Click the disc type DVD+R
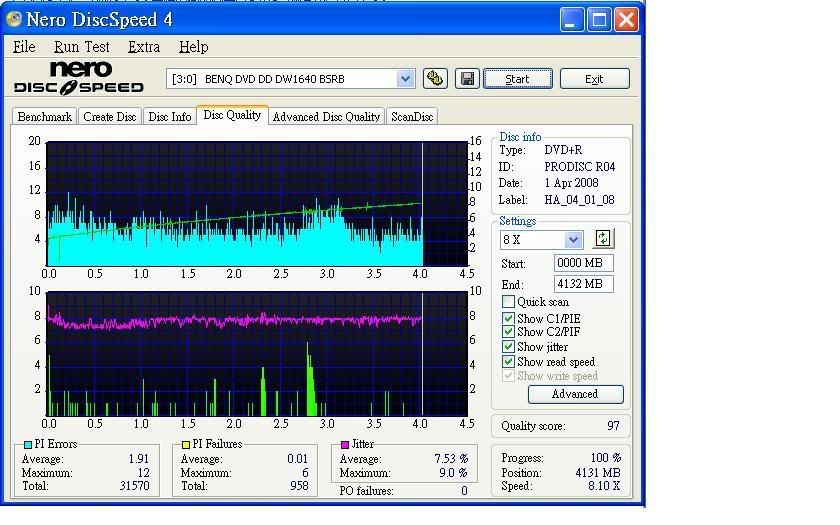Viewport: 840px width, 525px height. [x=563, y=150]
